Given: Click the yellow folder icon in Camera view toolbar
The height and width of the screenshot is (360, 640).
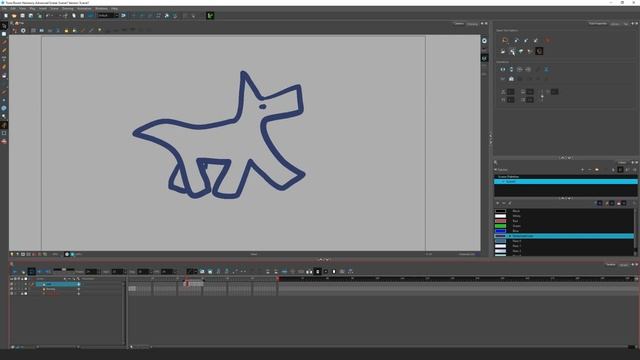Looking at the screenshot, I should coord(66,31).
